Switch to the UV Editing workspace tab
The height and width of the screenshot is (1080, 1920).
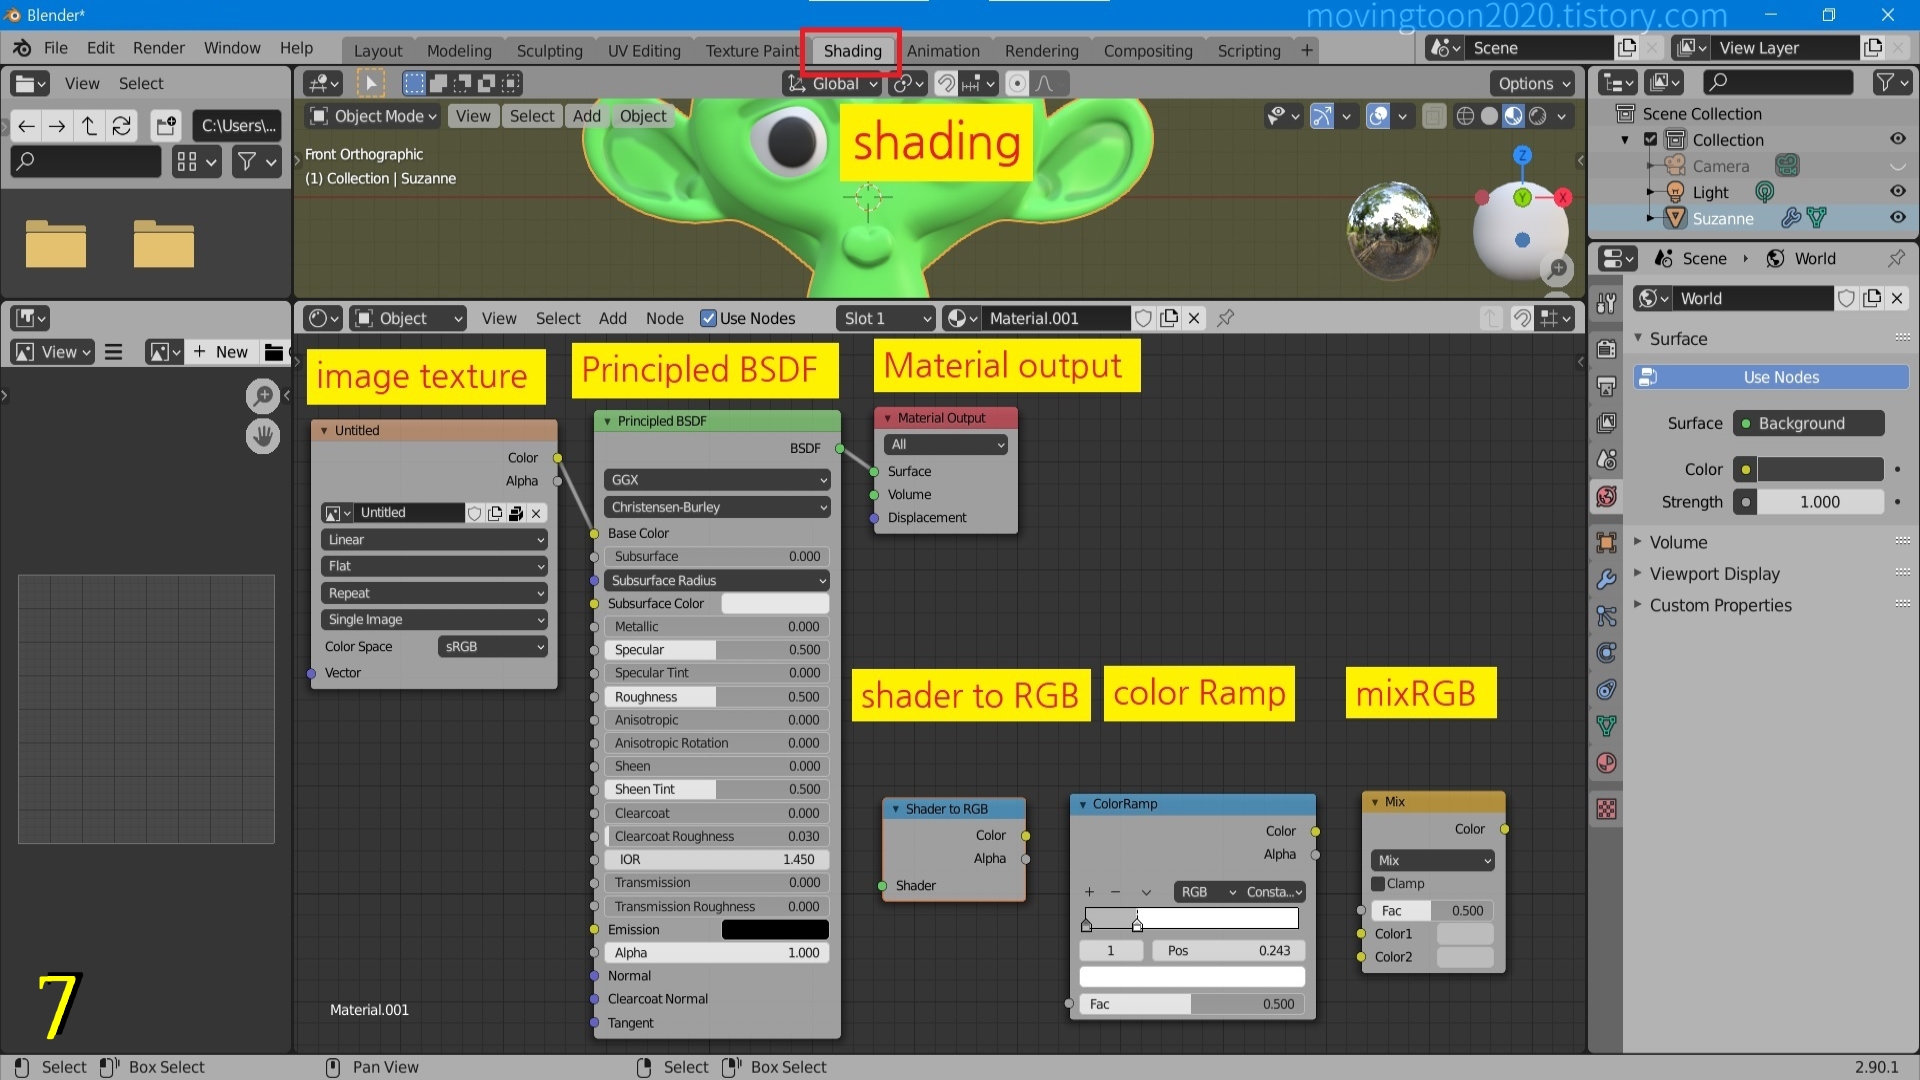[644, 51]
